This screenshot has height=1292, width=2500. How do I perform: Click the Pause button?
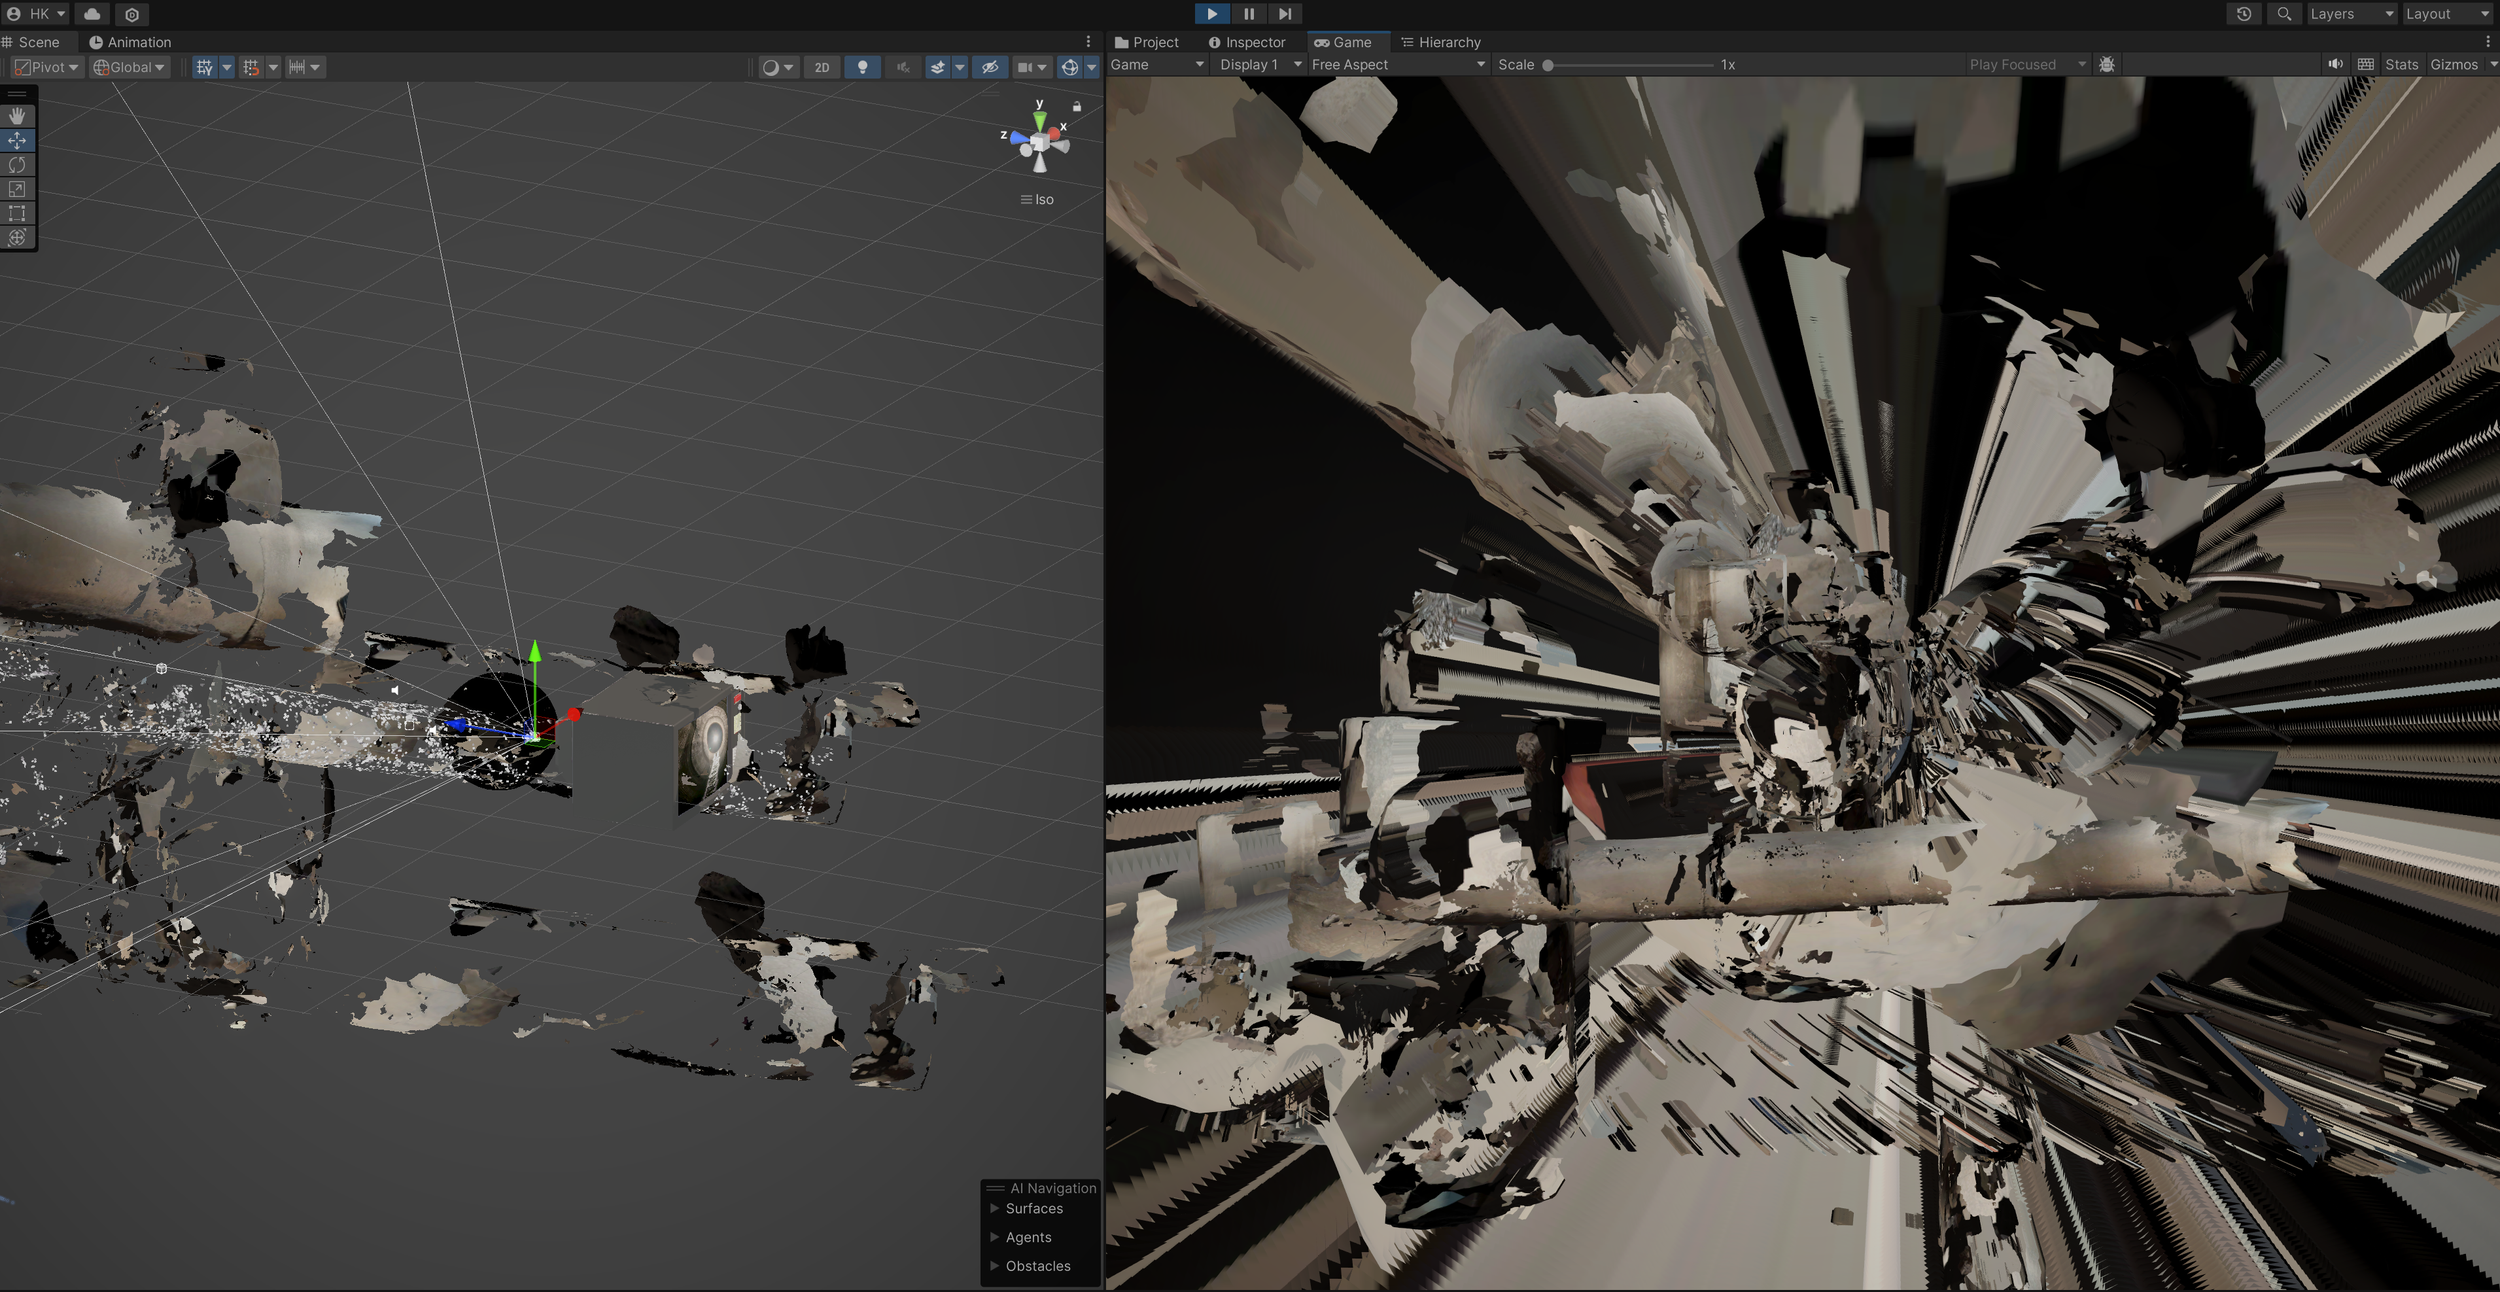[x=1249, y=14]
